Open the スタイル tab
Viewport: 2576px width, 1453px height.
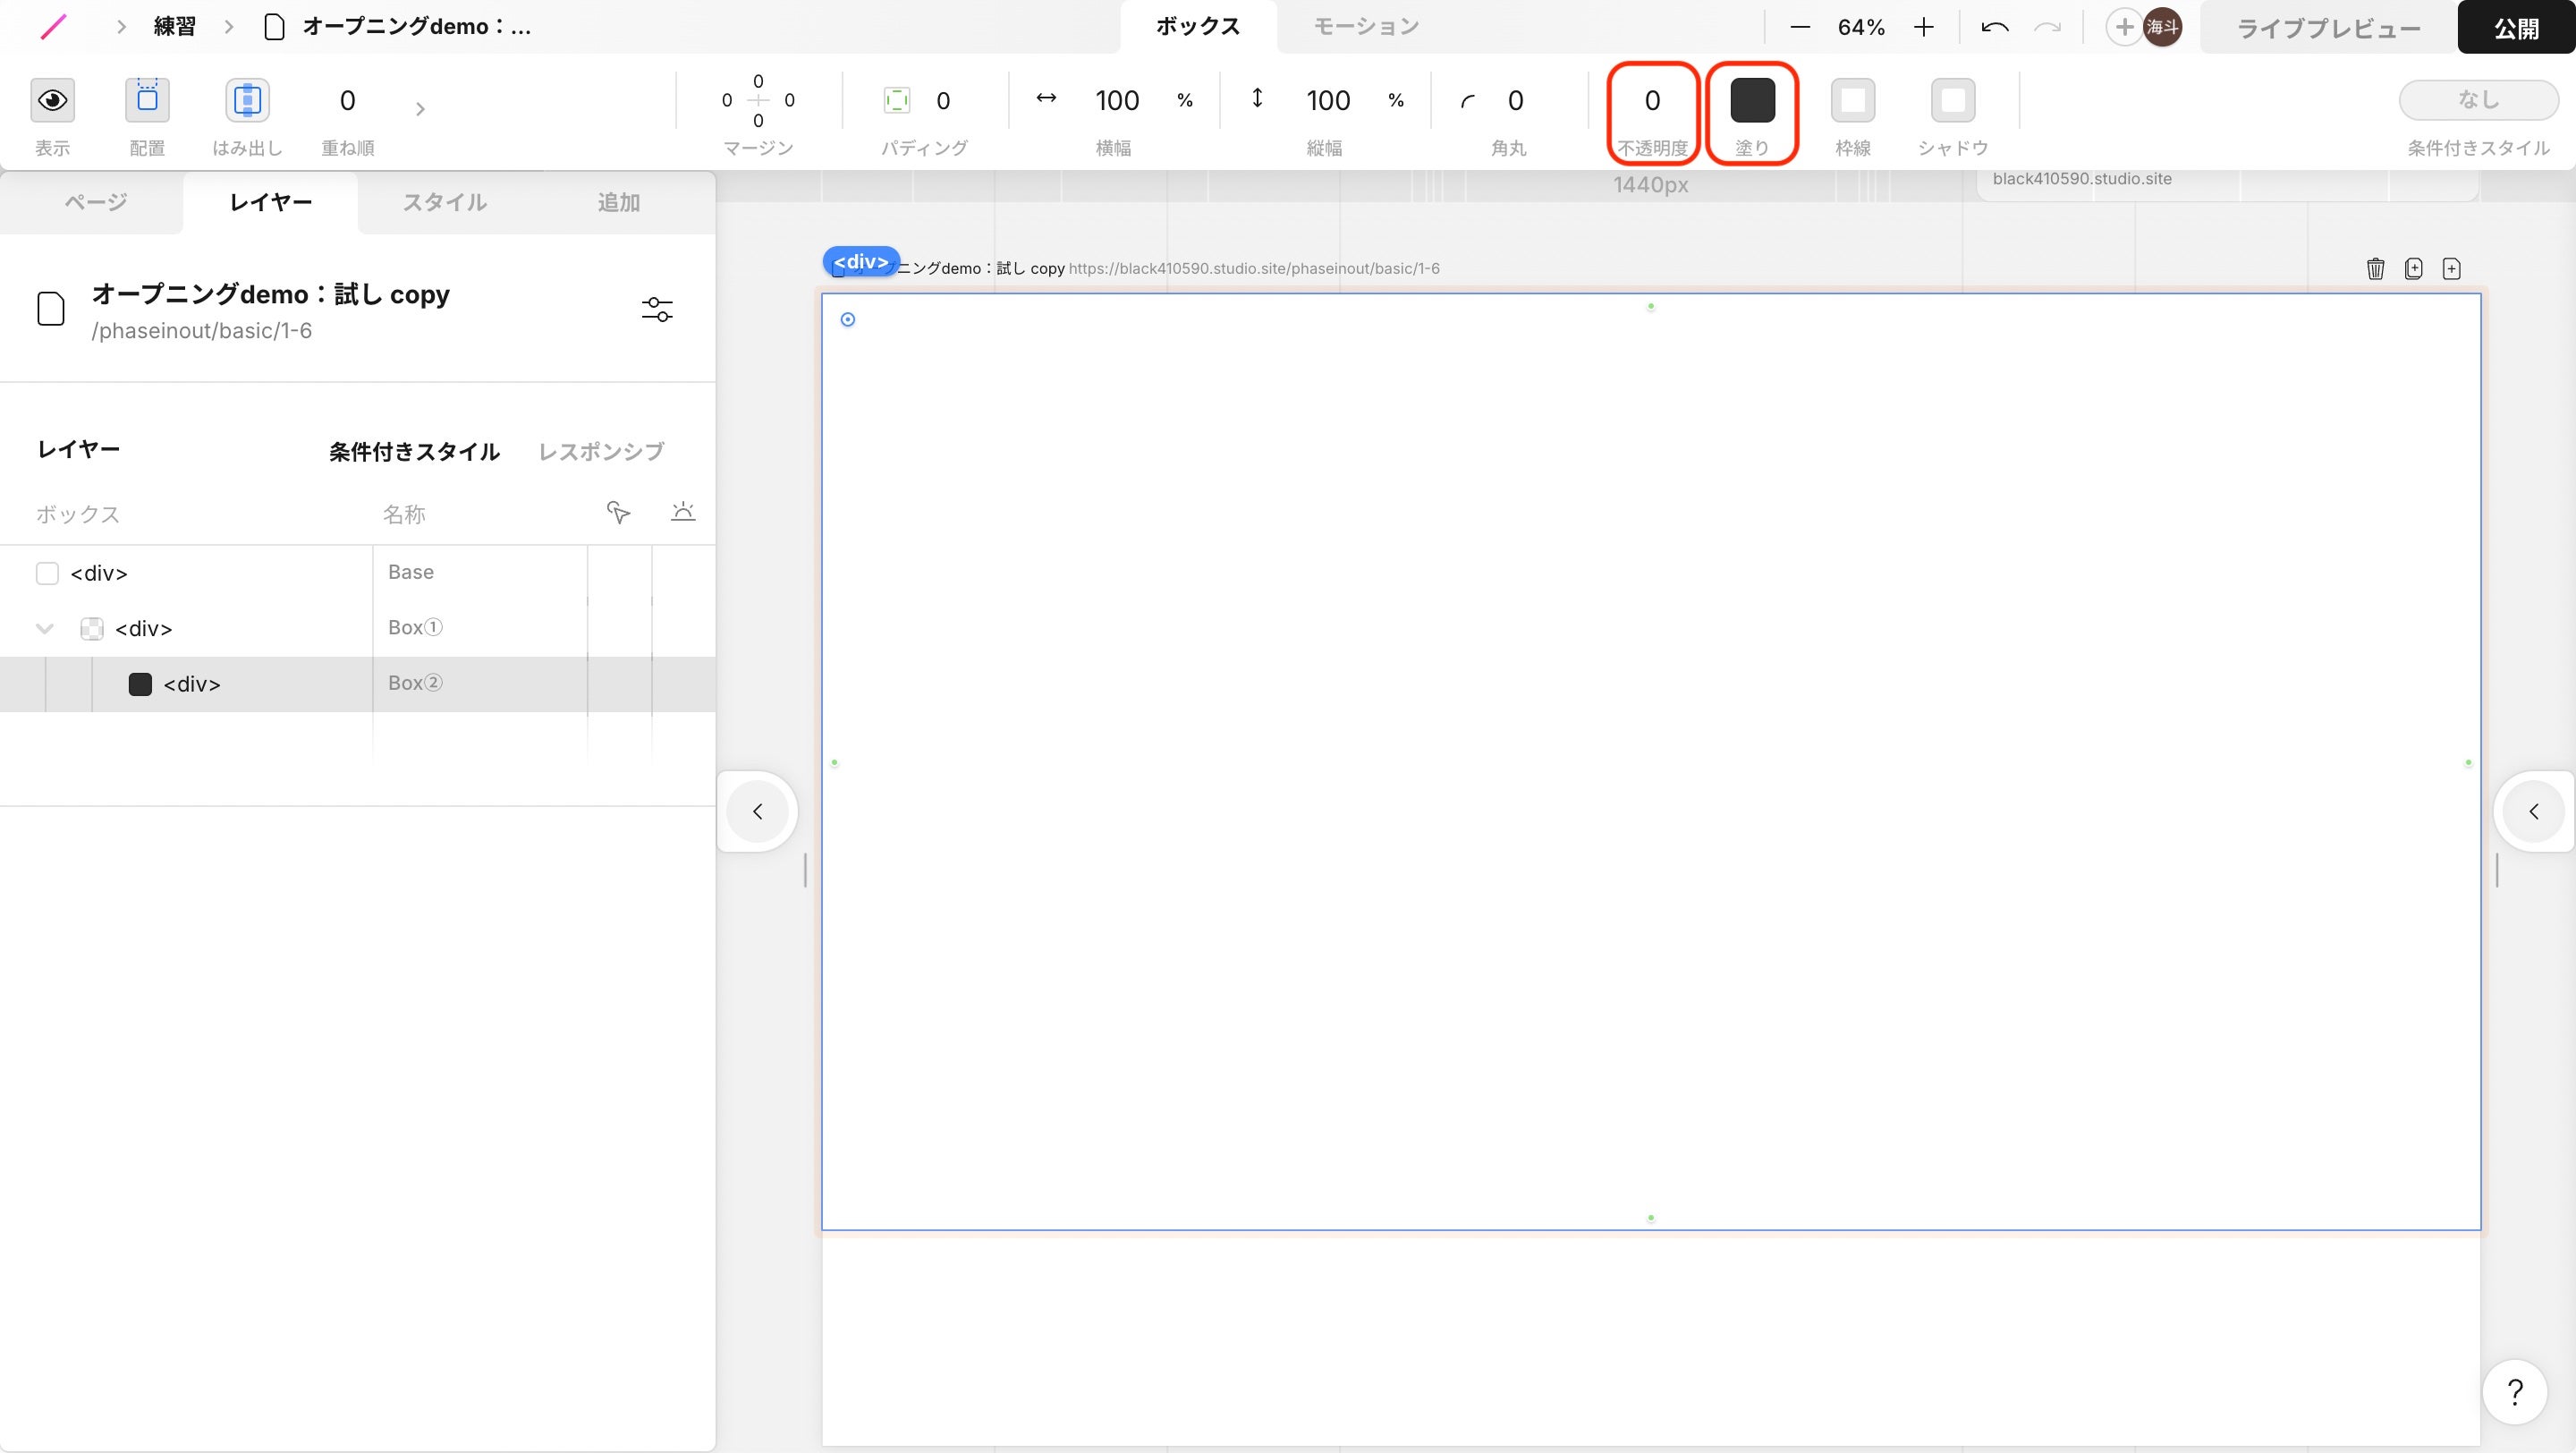pos(444,203)
